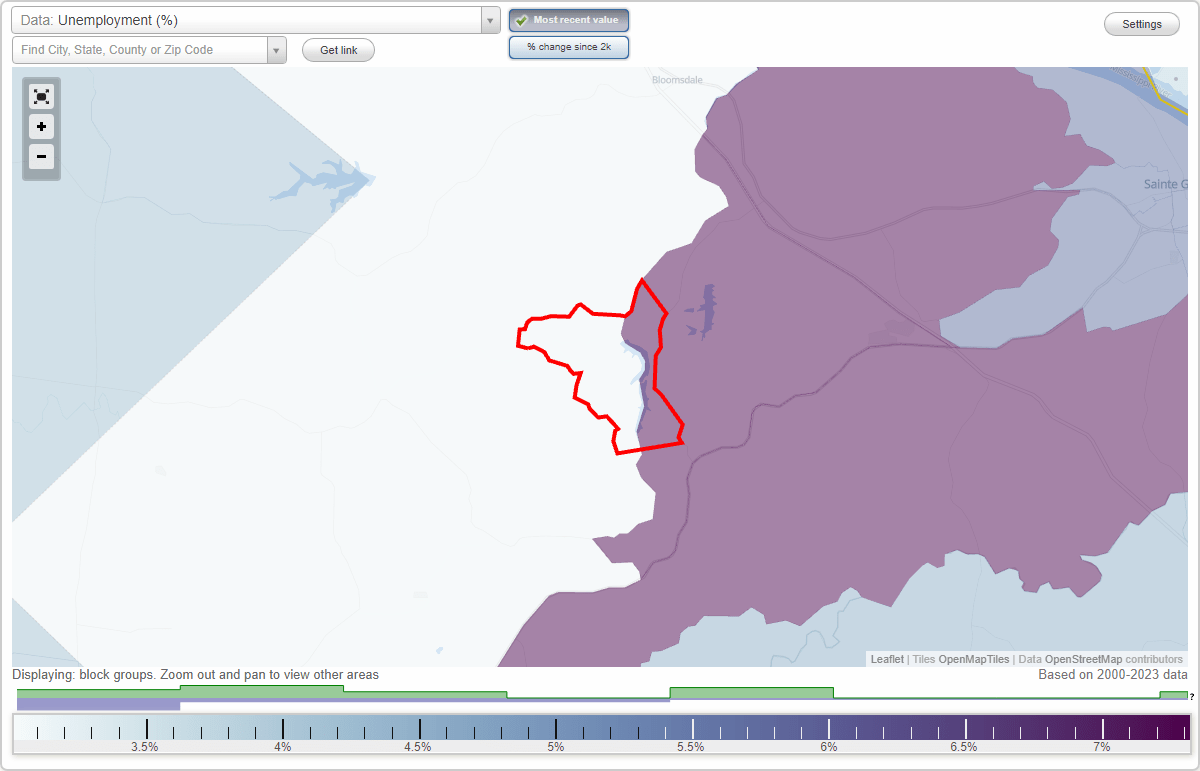Open the Settings button

[x=1142, y=24]
